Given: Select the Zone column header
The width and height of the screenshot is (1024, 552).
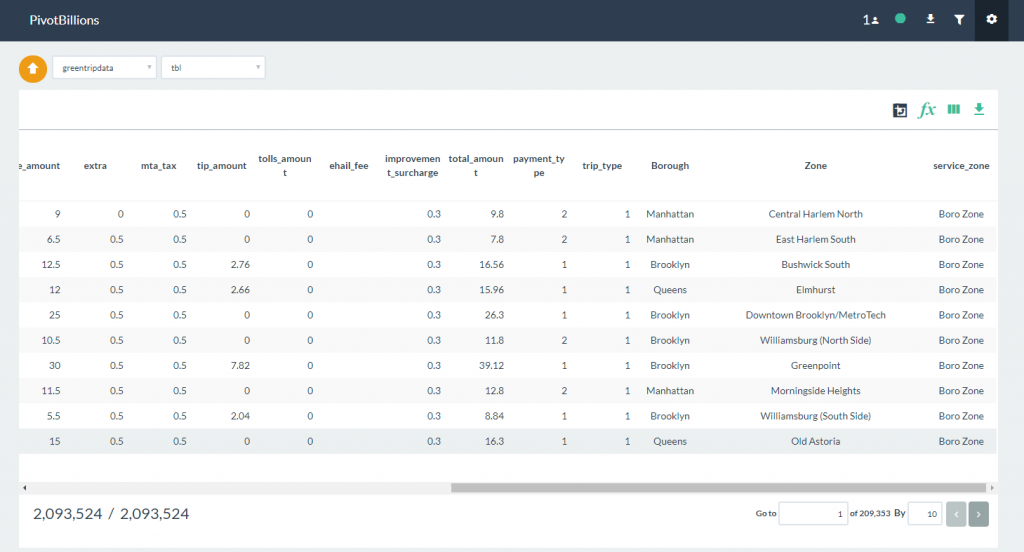Looking at the screenshot, I should click(x=816, y=166).
